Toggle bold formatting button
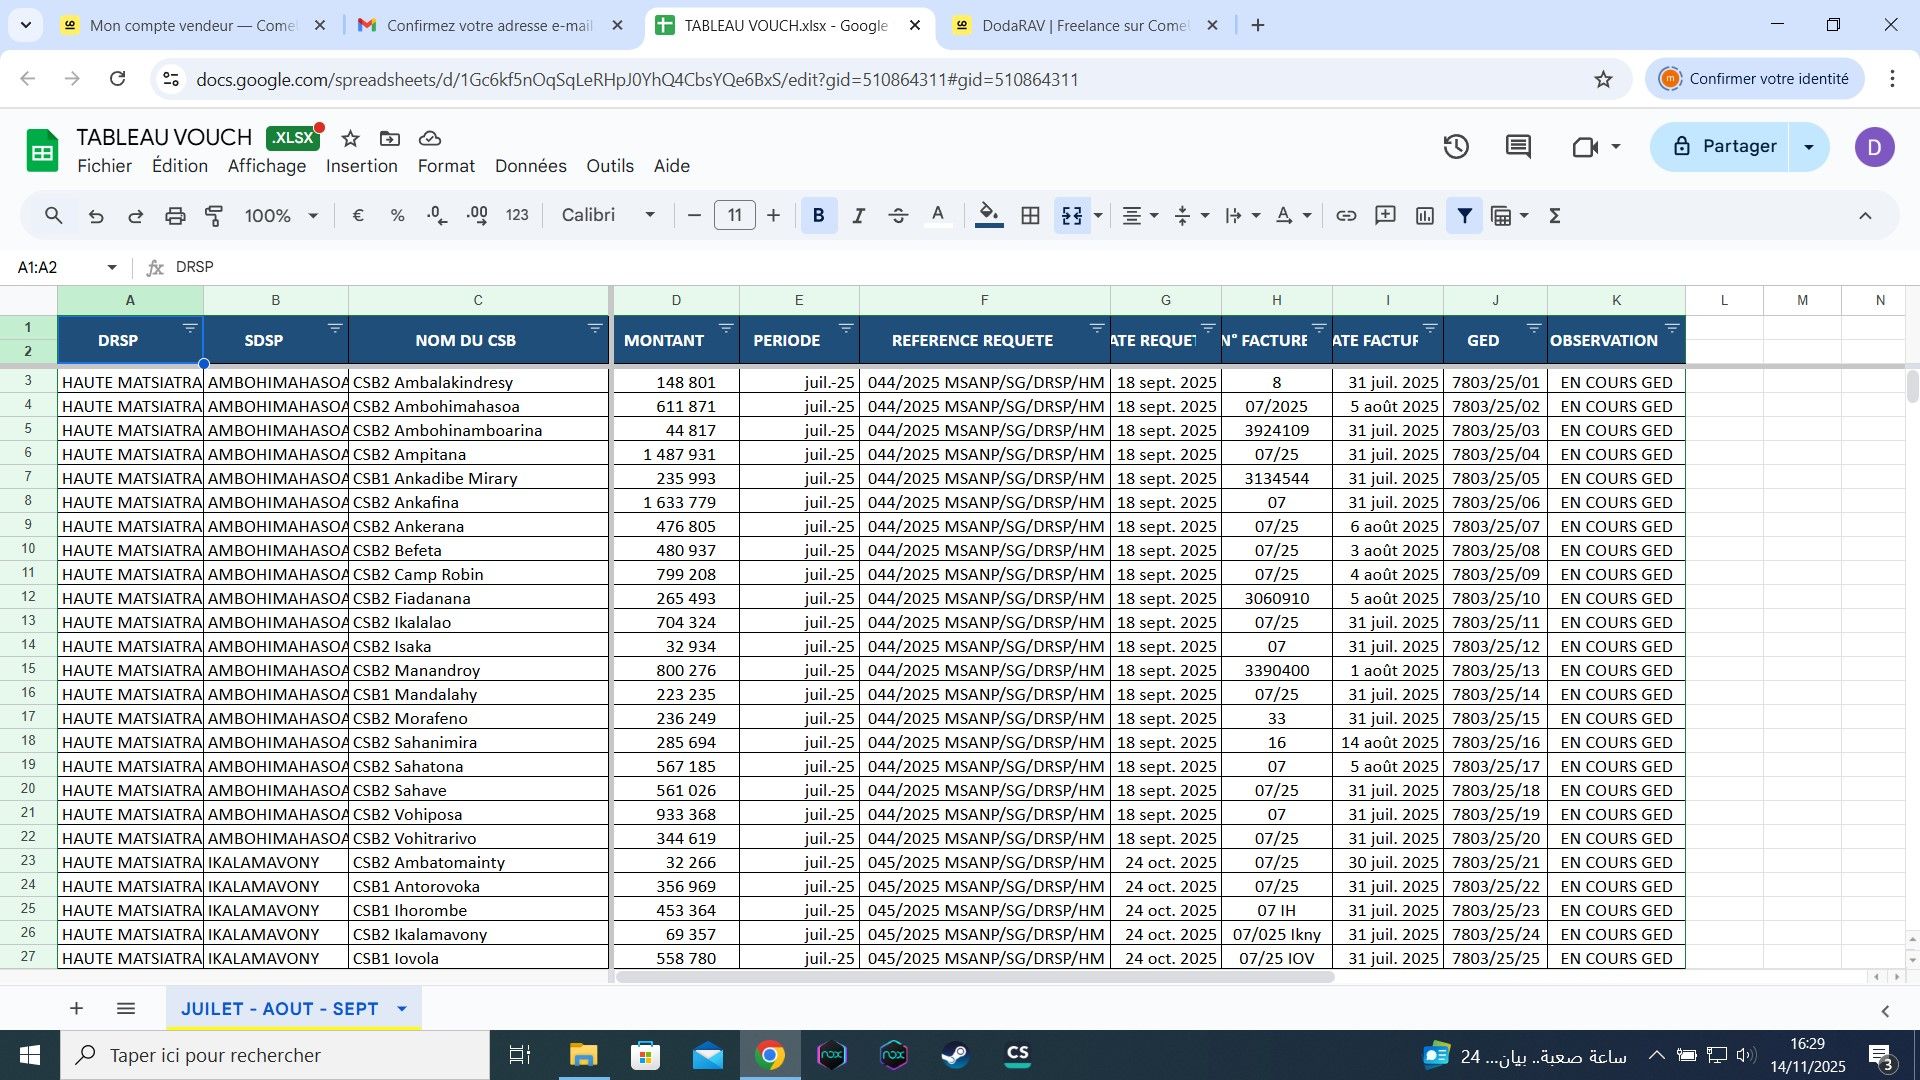The height and width of the screenshot is (1080, 1920). [819, 215]
